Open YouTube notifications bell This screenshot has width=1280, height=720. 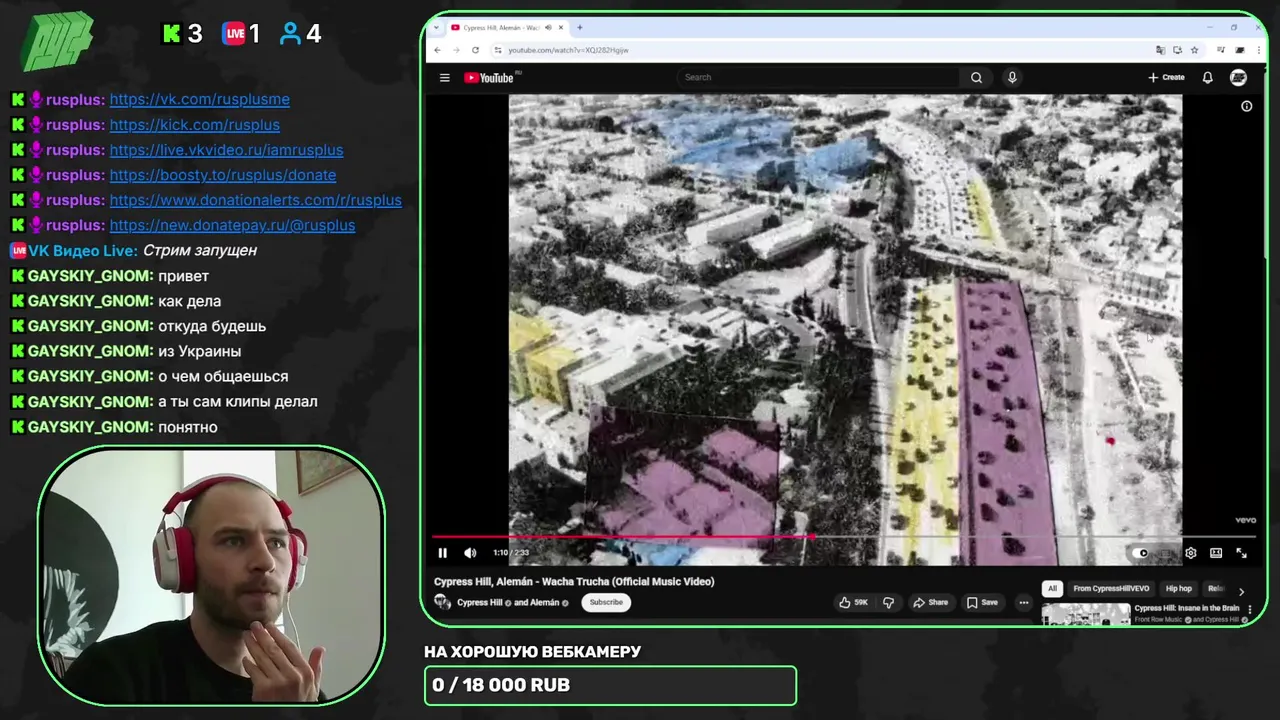click(x=1207, y=77)
